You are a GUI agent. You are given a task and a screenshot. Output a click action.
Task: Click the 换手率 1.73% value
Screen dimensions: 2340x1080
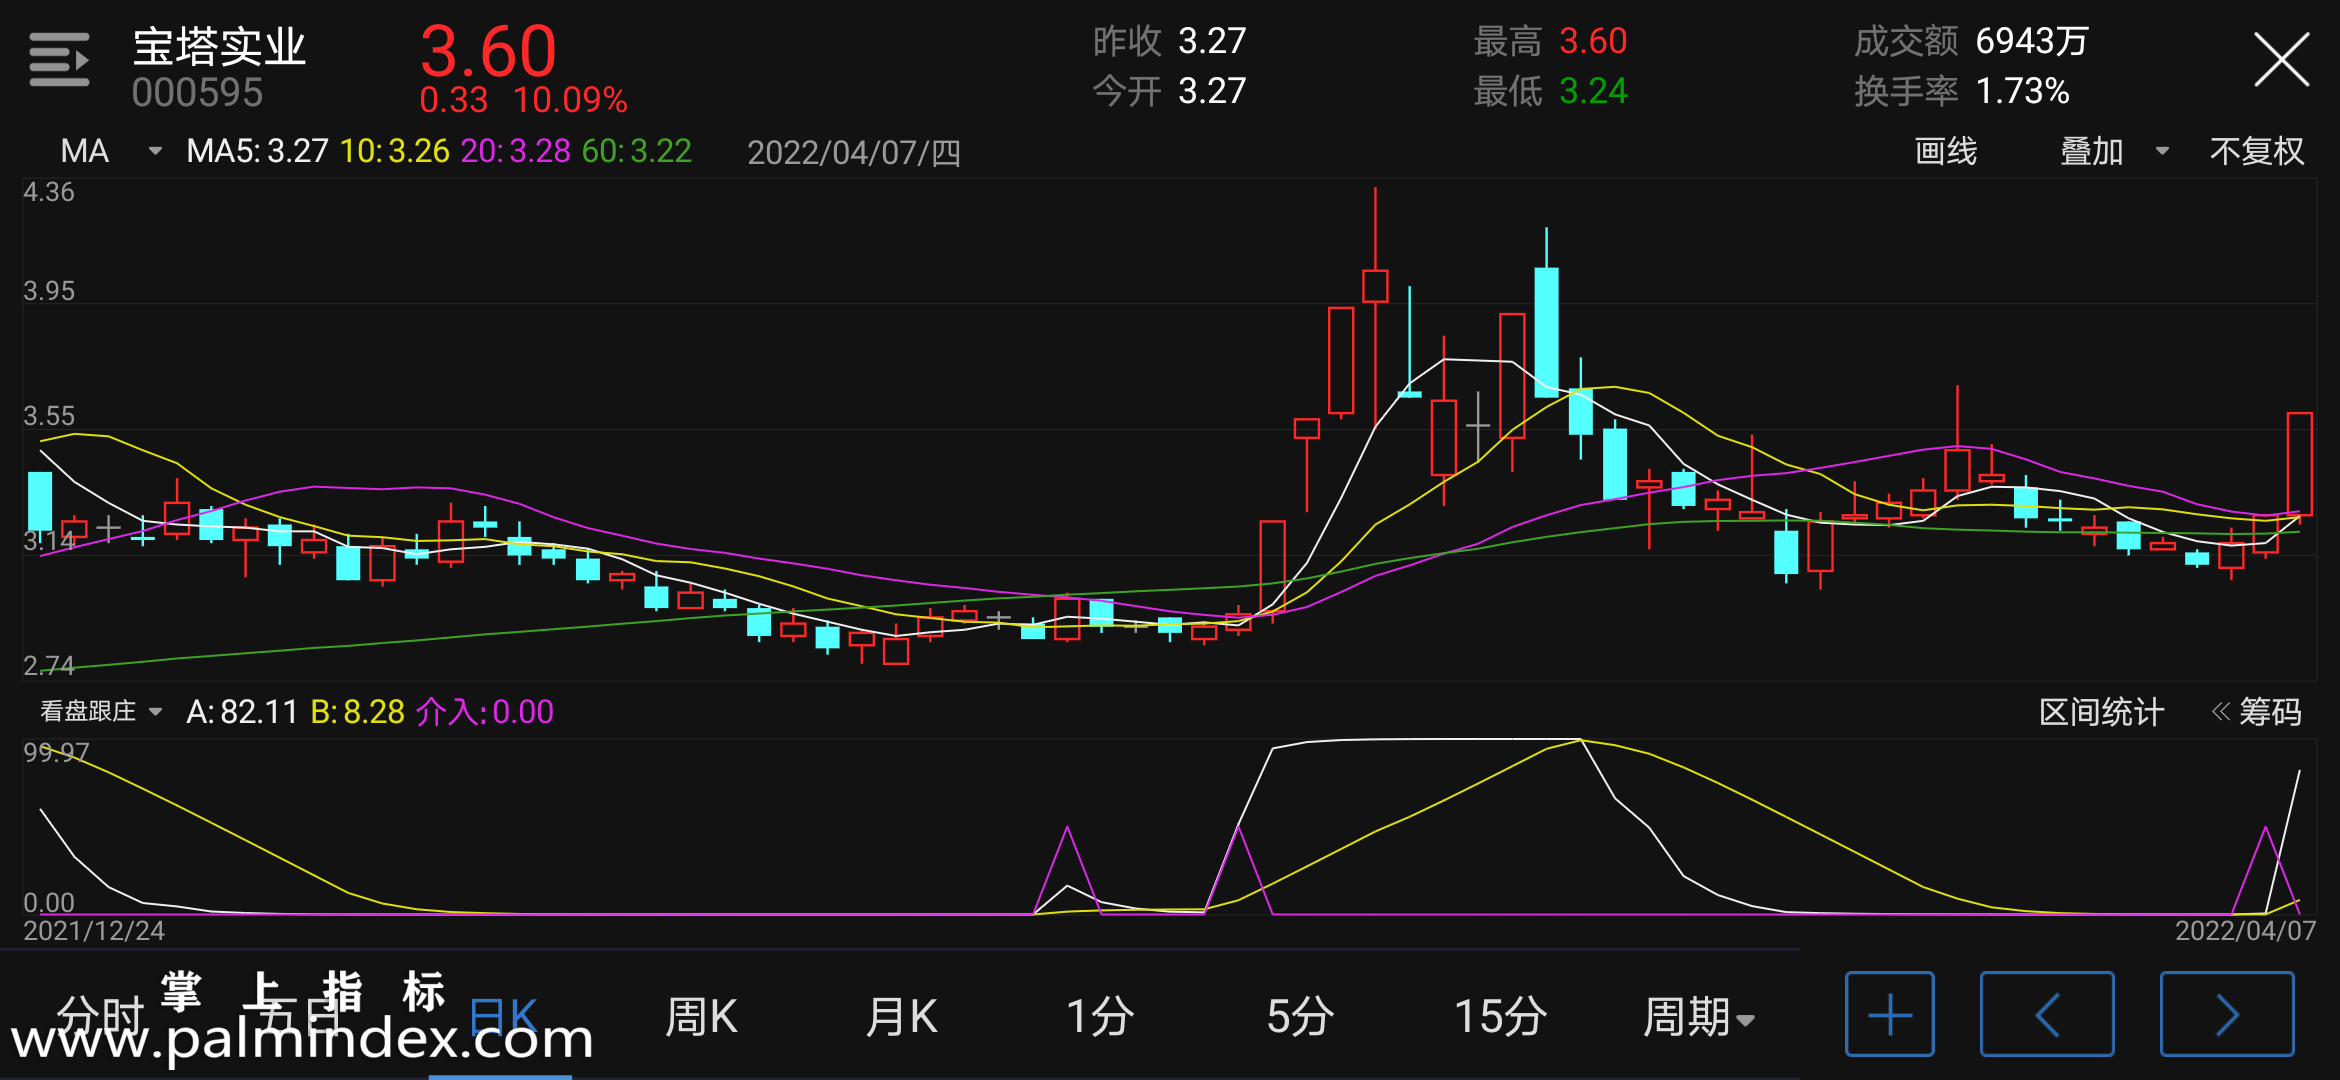click(2022, 91)
